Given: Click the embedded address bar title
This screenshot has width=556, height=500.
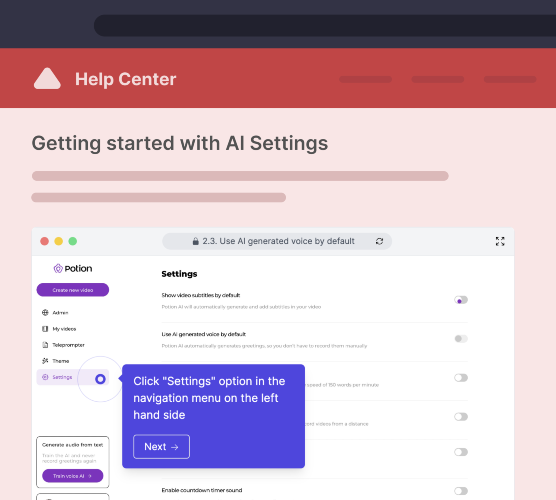Looking at the screenshot, I should 278,241.
